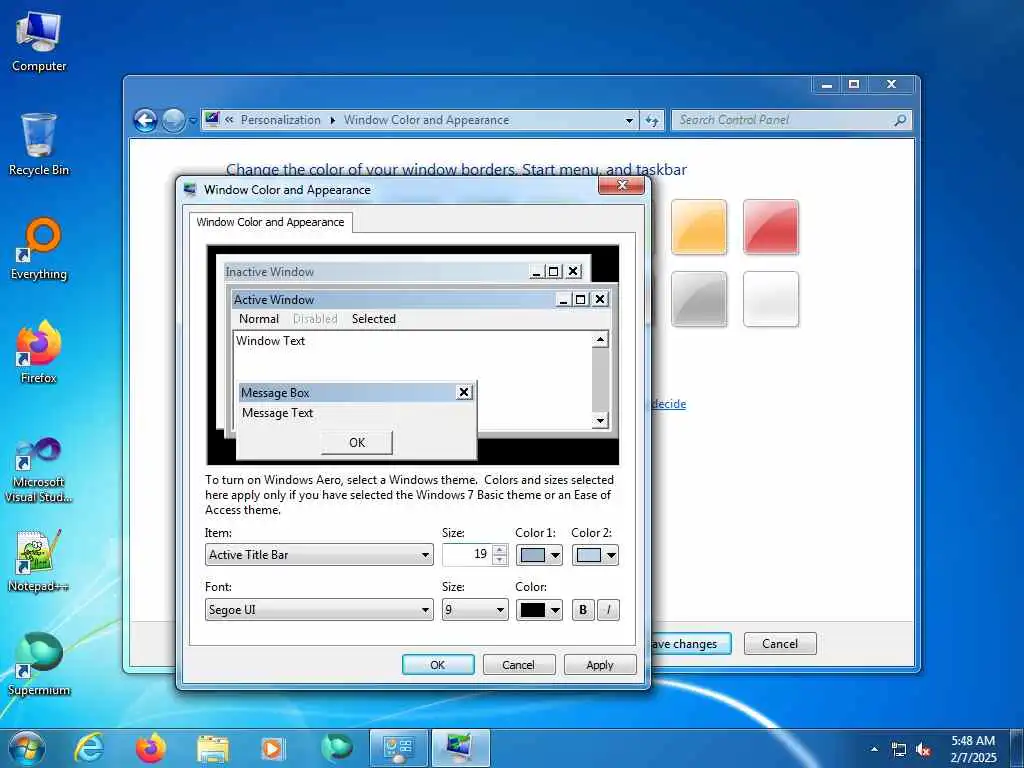Go forward in the Control Panel window
Viewport: 1024px width, 768px height.
(172, 120)
